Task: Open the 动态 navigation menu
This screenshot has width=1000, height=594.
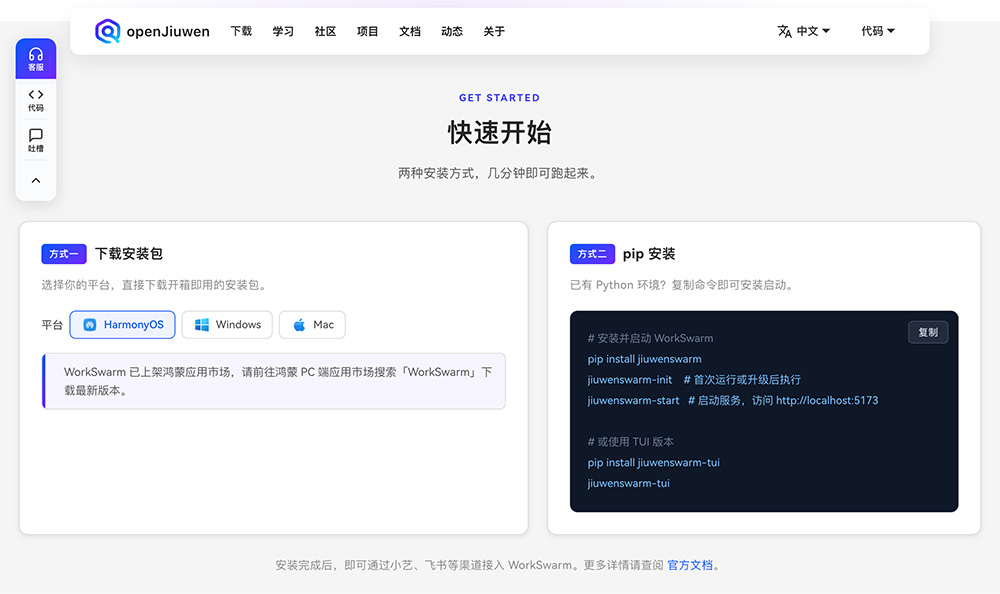Action: click(452, 31)
